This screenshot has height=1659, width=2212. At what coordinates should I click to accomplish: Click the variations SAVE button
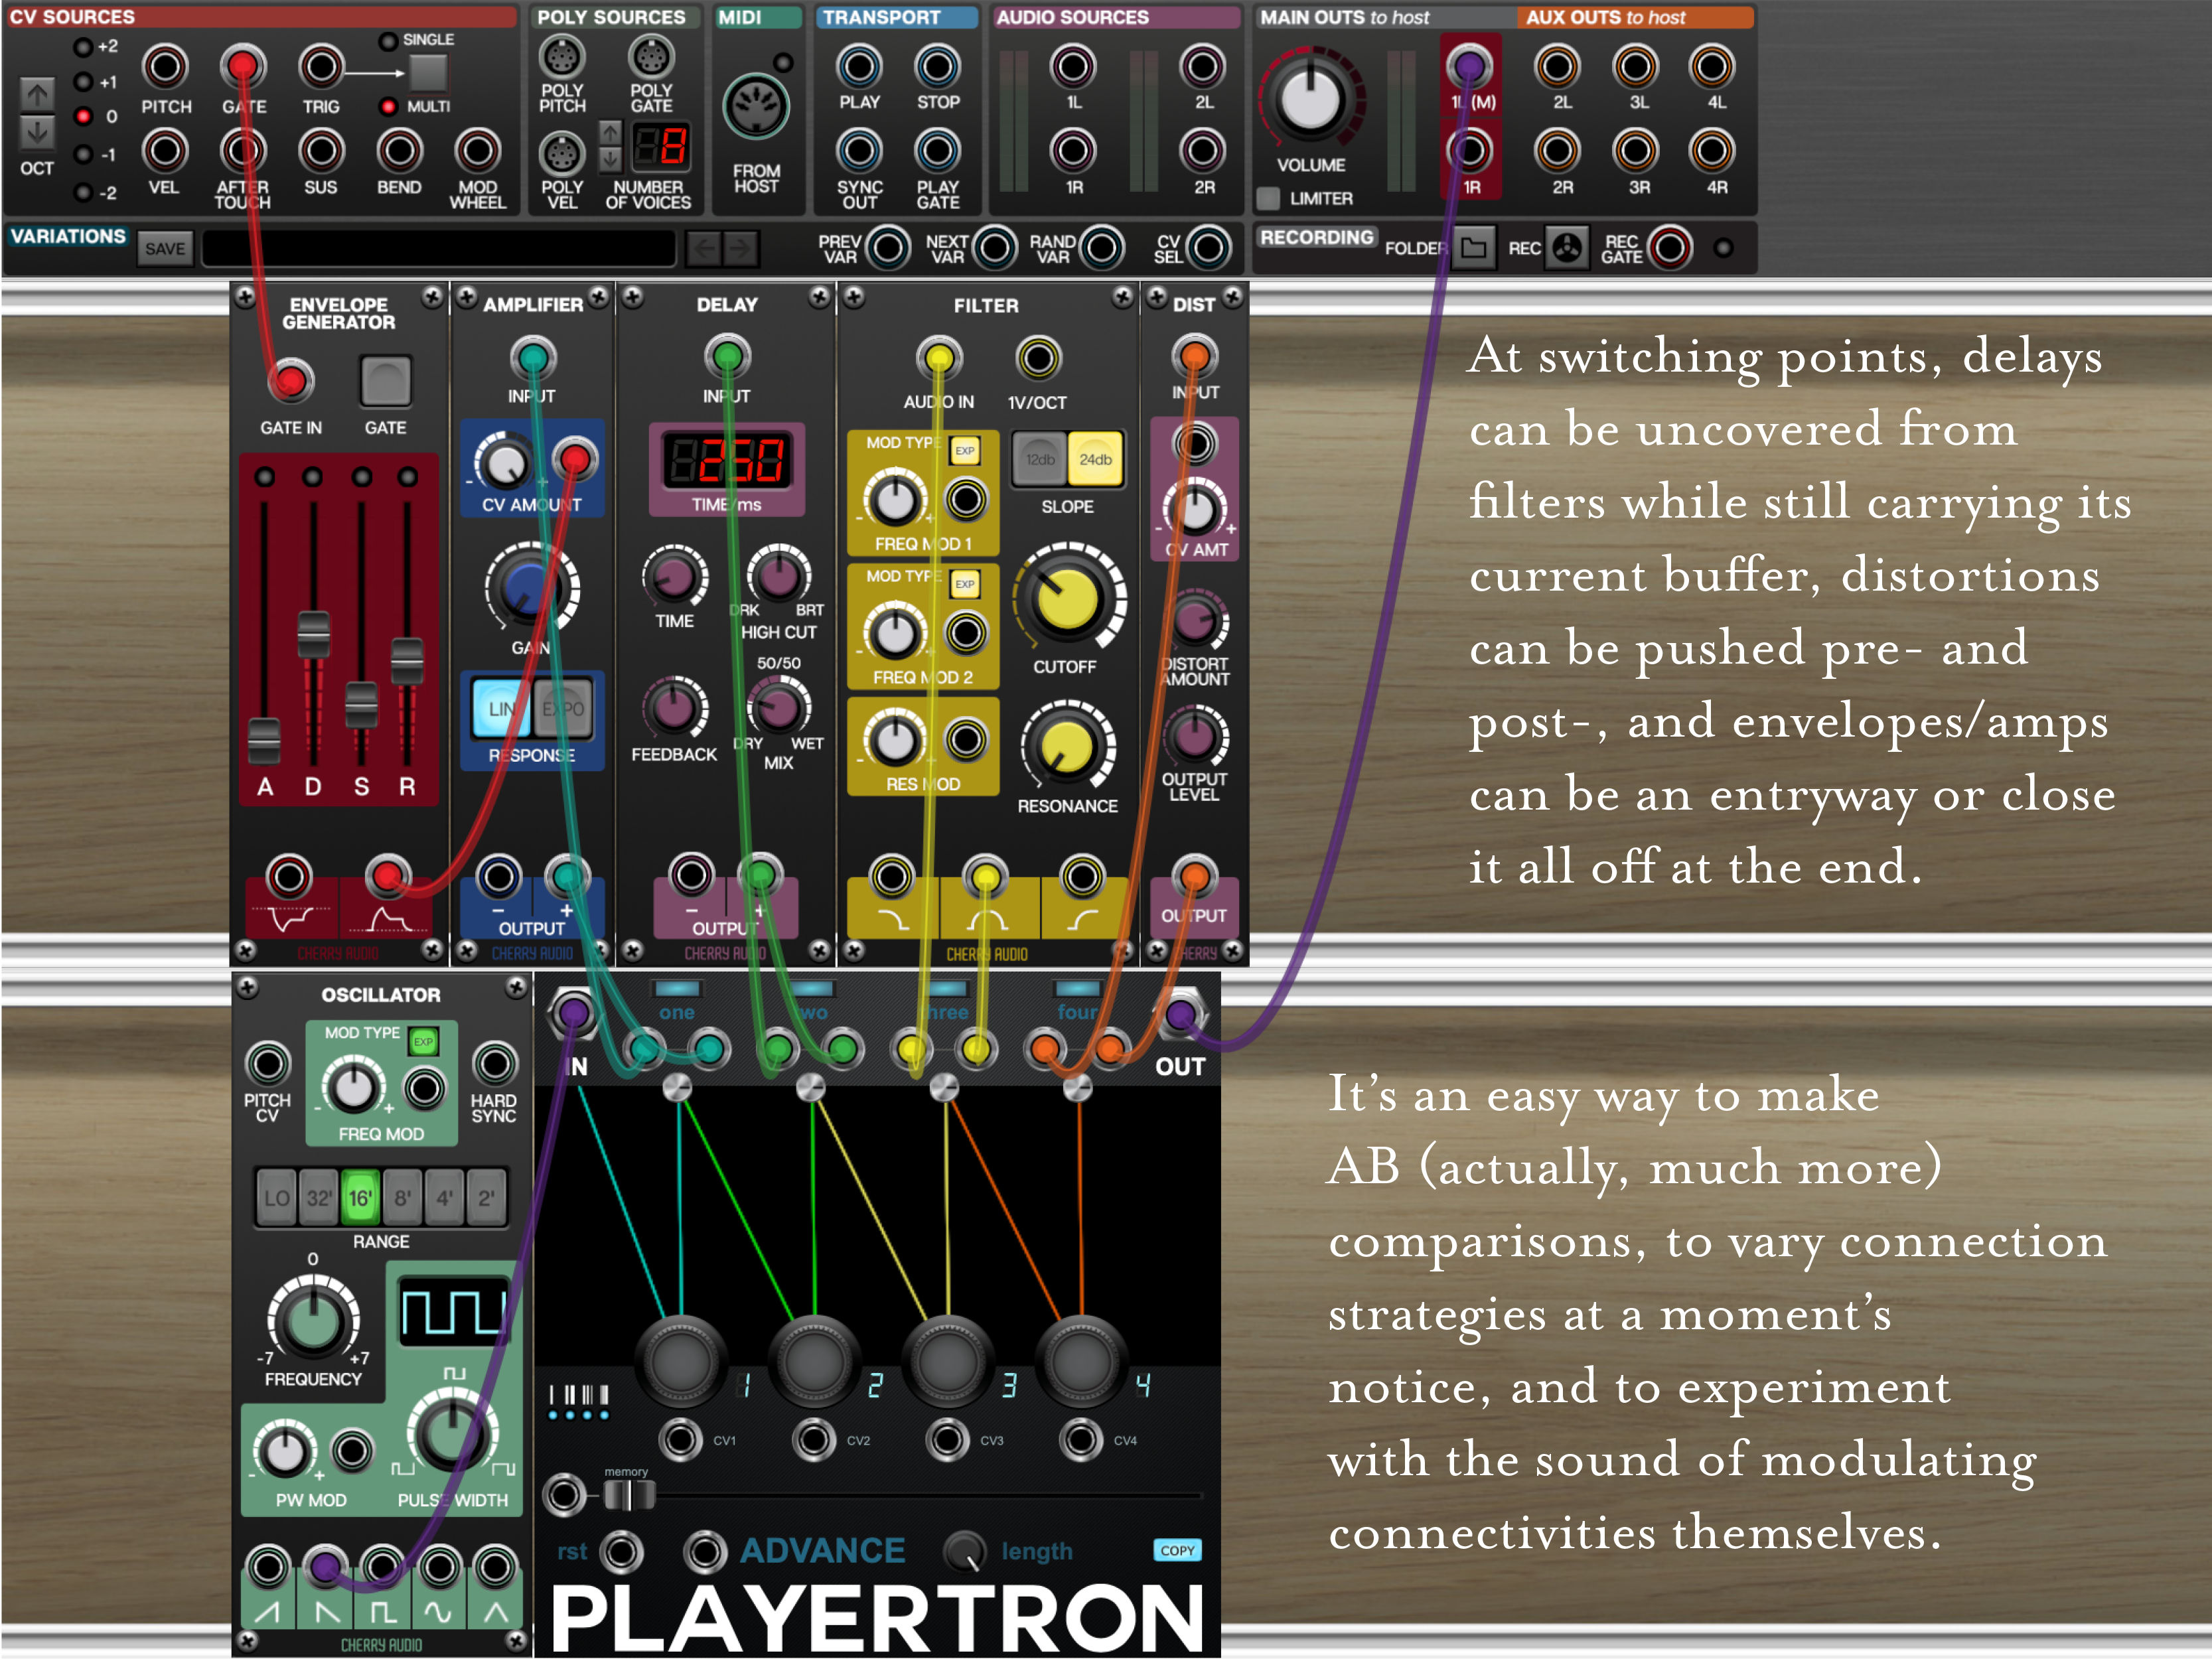(x=165, y=249)
